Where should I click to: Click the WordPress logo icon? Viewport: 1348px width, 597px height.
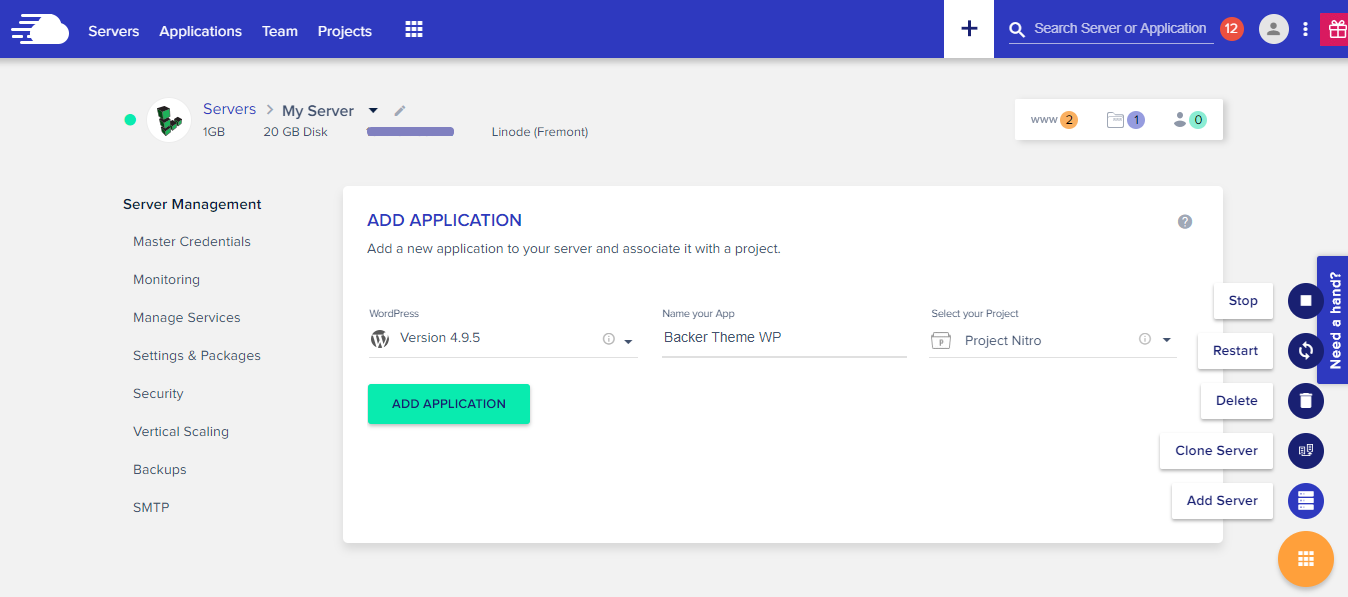[380, 339]
